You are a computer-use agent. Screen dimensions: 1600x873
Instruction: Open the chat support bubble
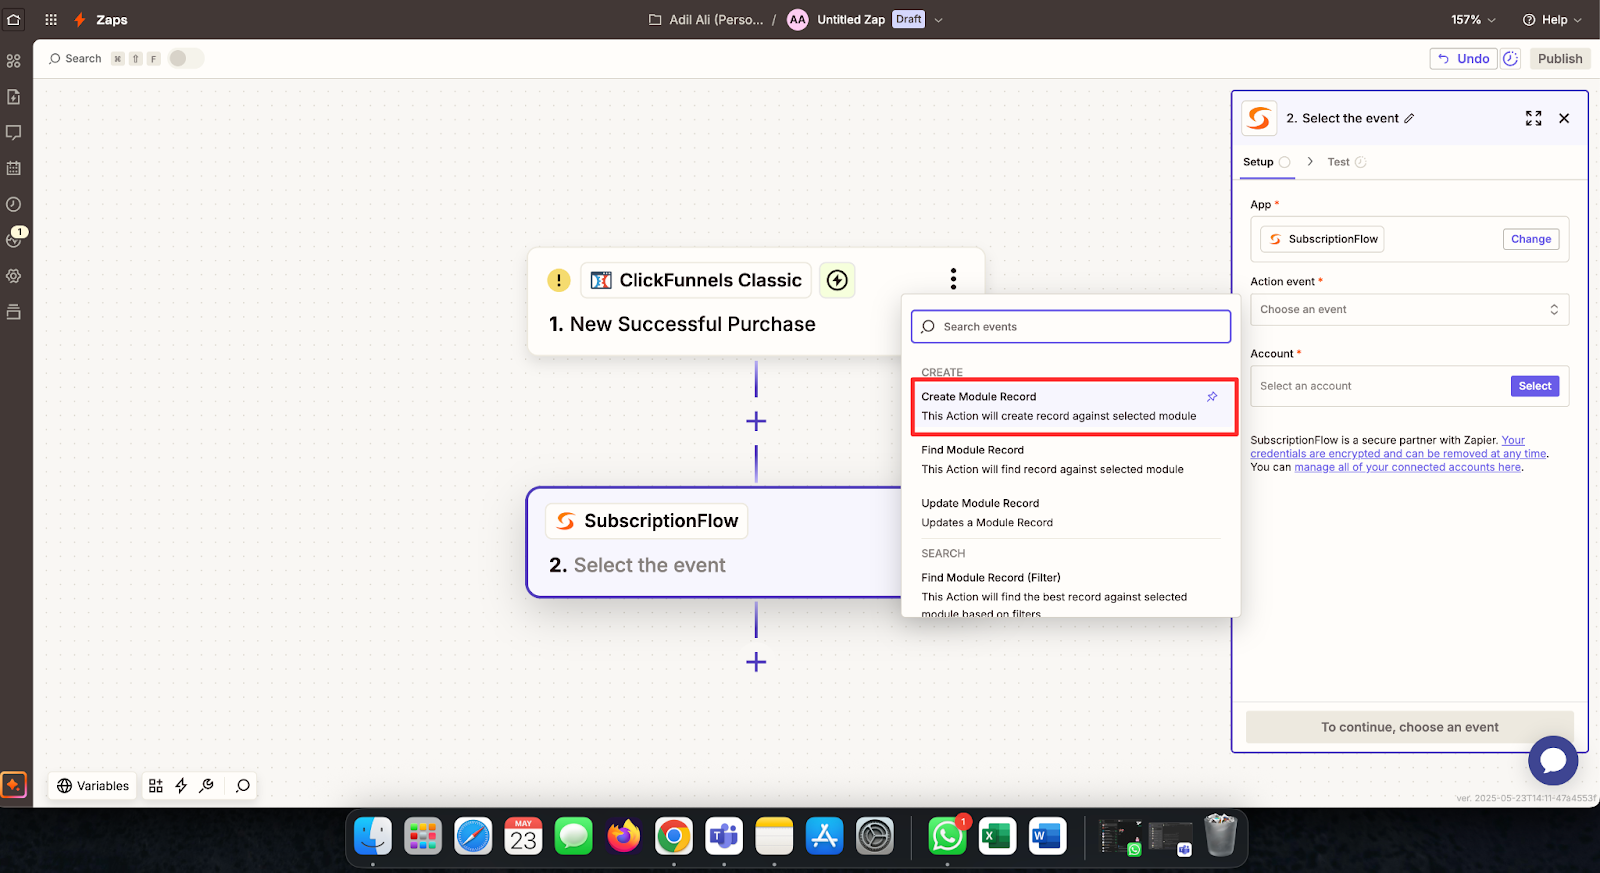pyautogui.click(x=1553, y=761)
